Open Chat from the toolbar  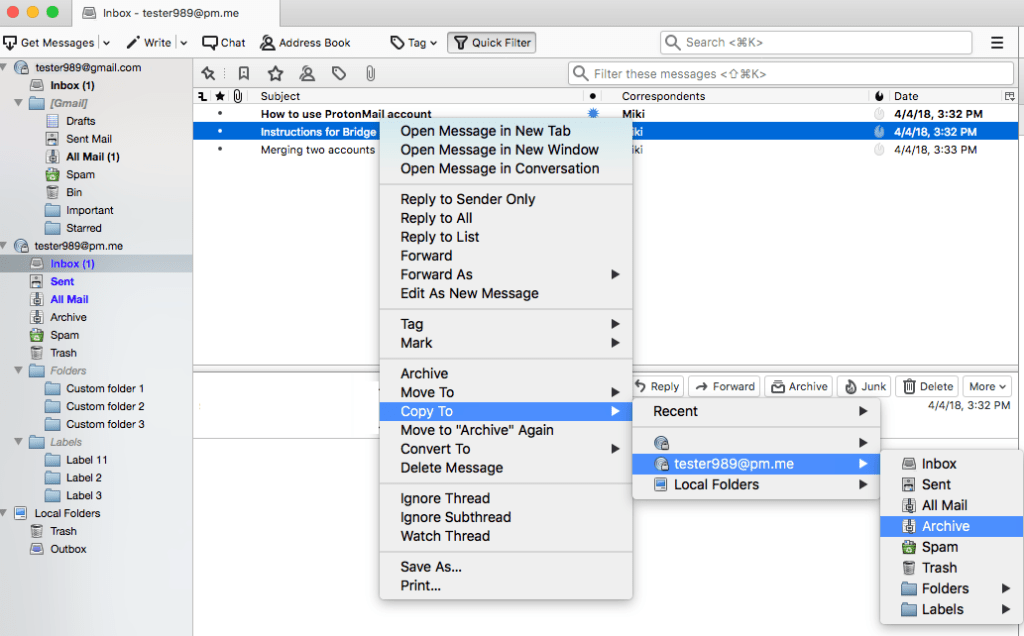223,43
